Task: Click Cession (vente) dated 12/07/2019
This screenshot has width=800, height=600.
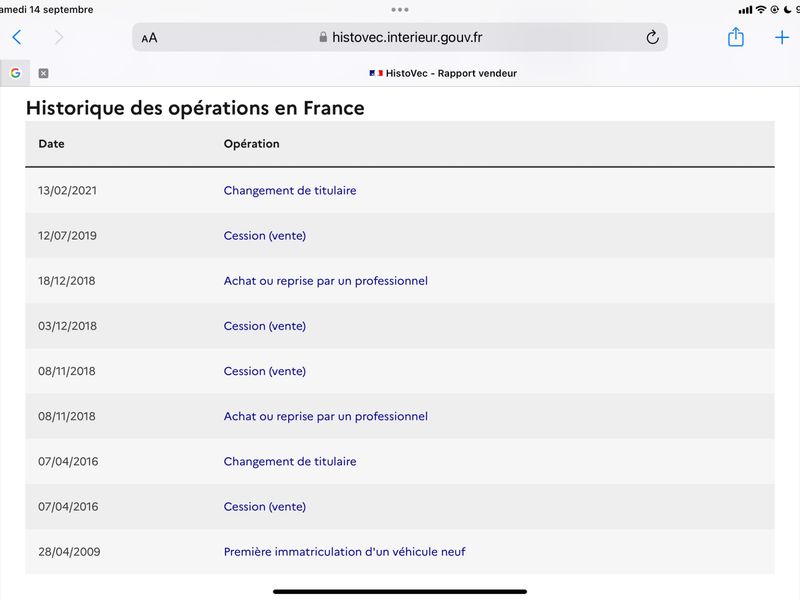Action: tap(265, 236)
